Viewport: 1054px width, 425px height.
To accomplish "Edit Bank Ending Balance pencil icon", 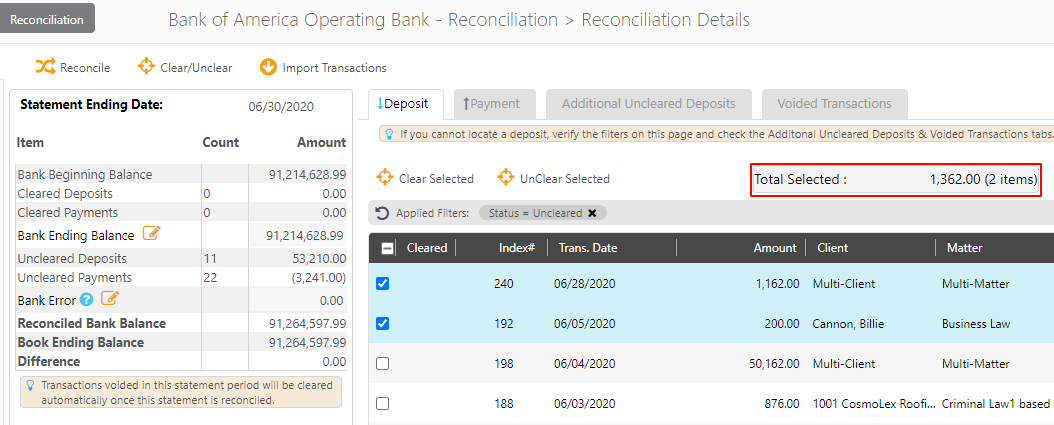I will tap(151, 234).
